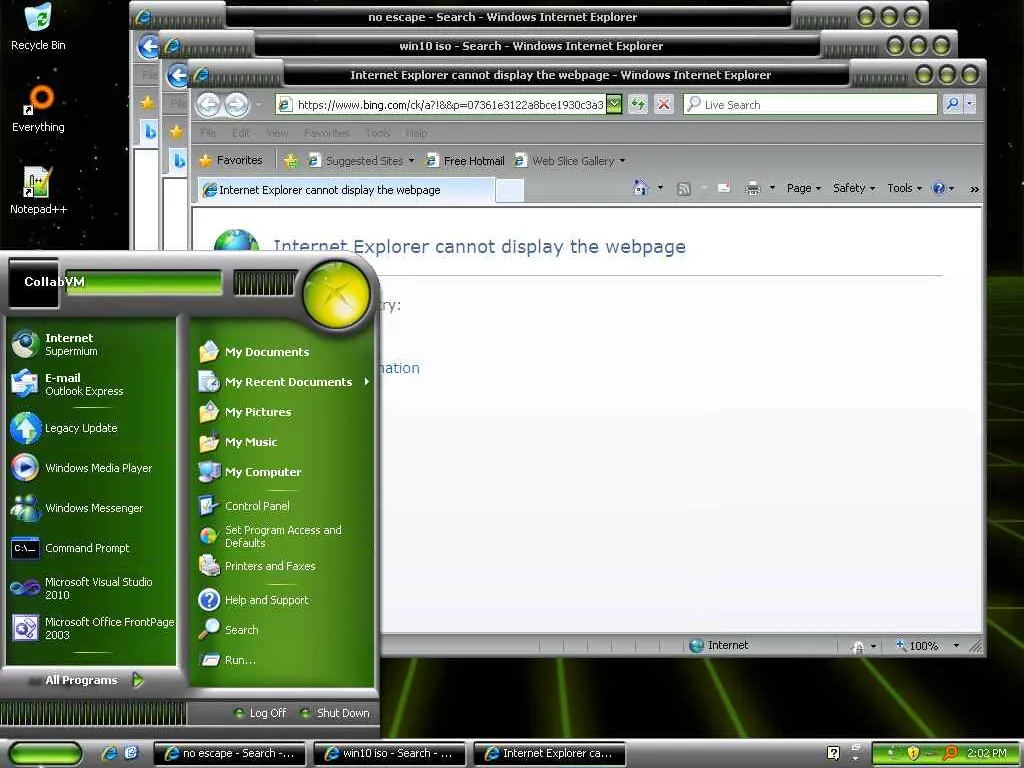Open My Computer
Image resolution: width=1024 pixels, height=768 pixels.
click(283, 472)
